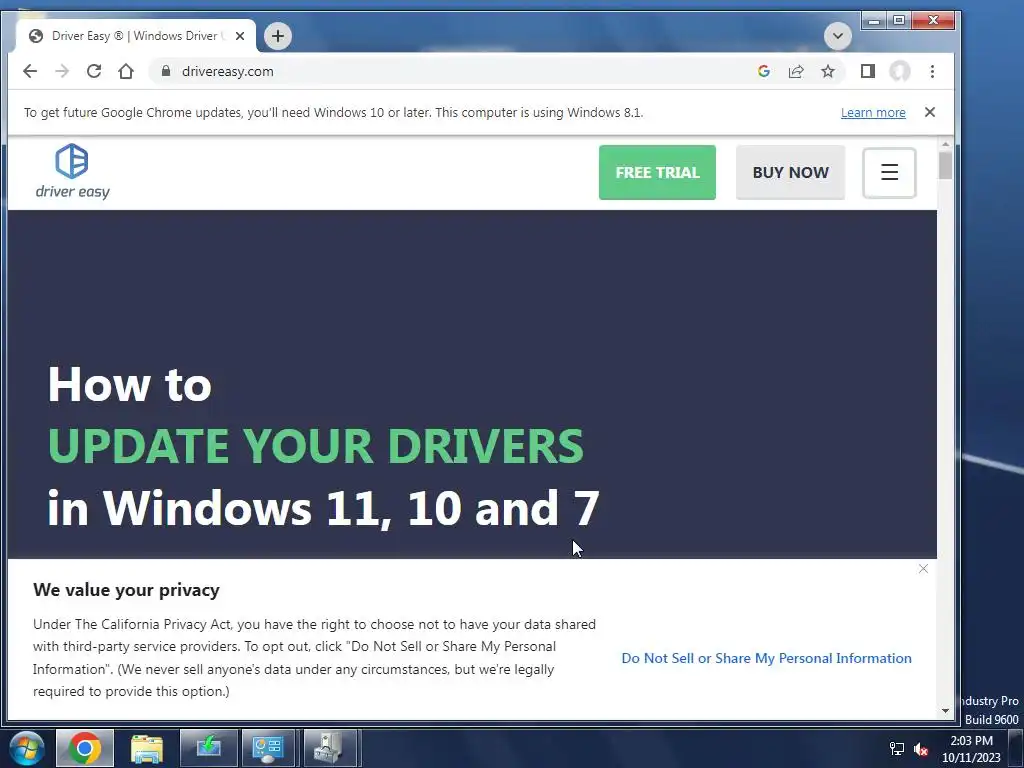Viewport: 1024px width, 768px height.
Task: Start the FREE TRIAL
Action: point(657,172)
